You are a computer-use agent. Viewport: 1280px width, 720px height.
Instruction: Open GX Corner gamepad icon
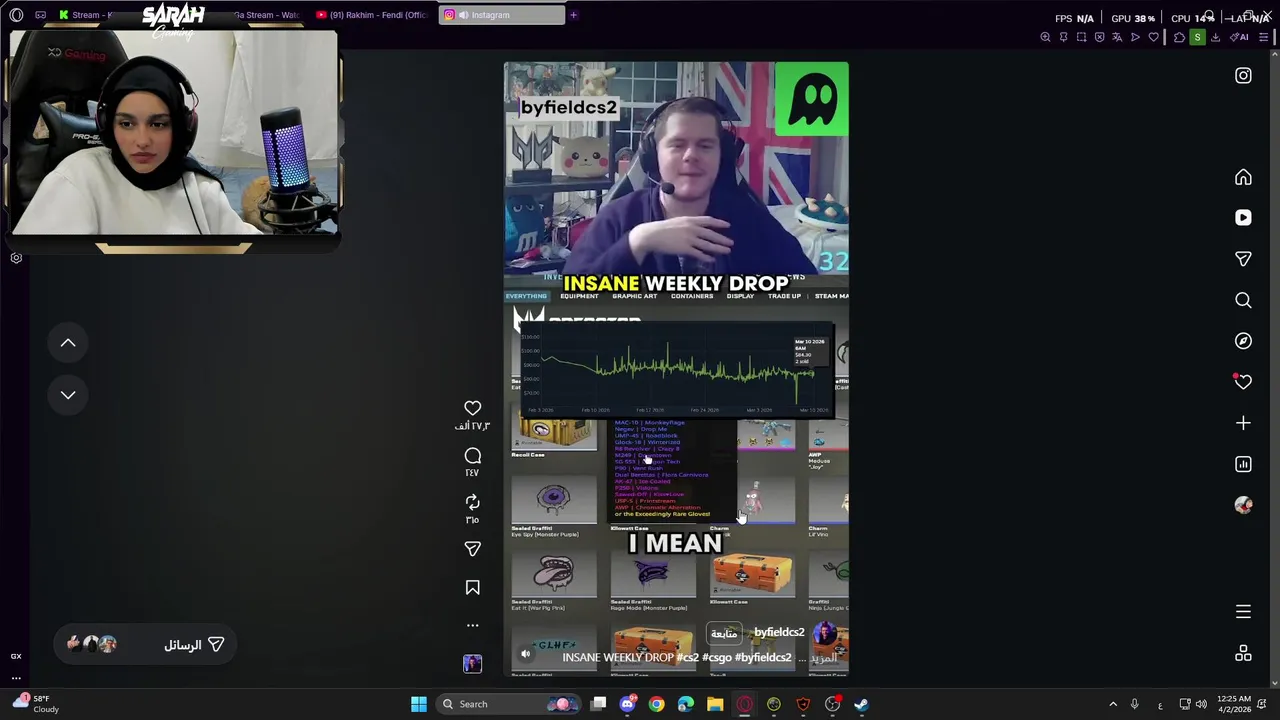tap(41, 15)
